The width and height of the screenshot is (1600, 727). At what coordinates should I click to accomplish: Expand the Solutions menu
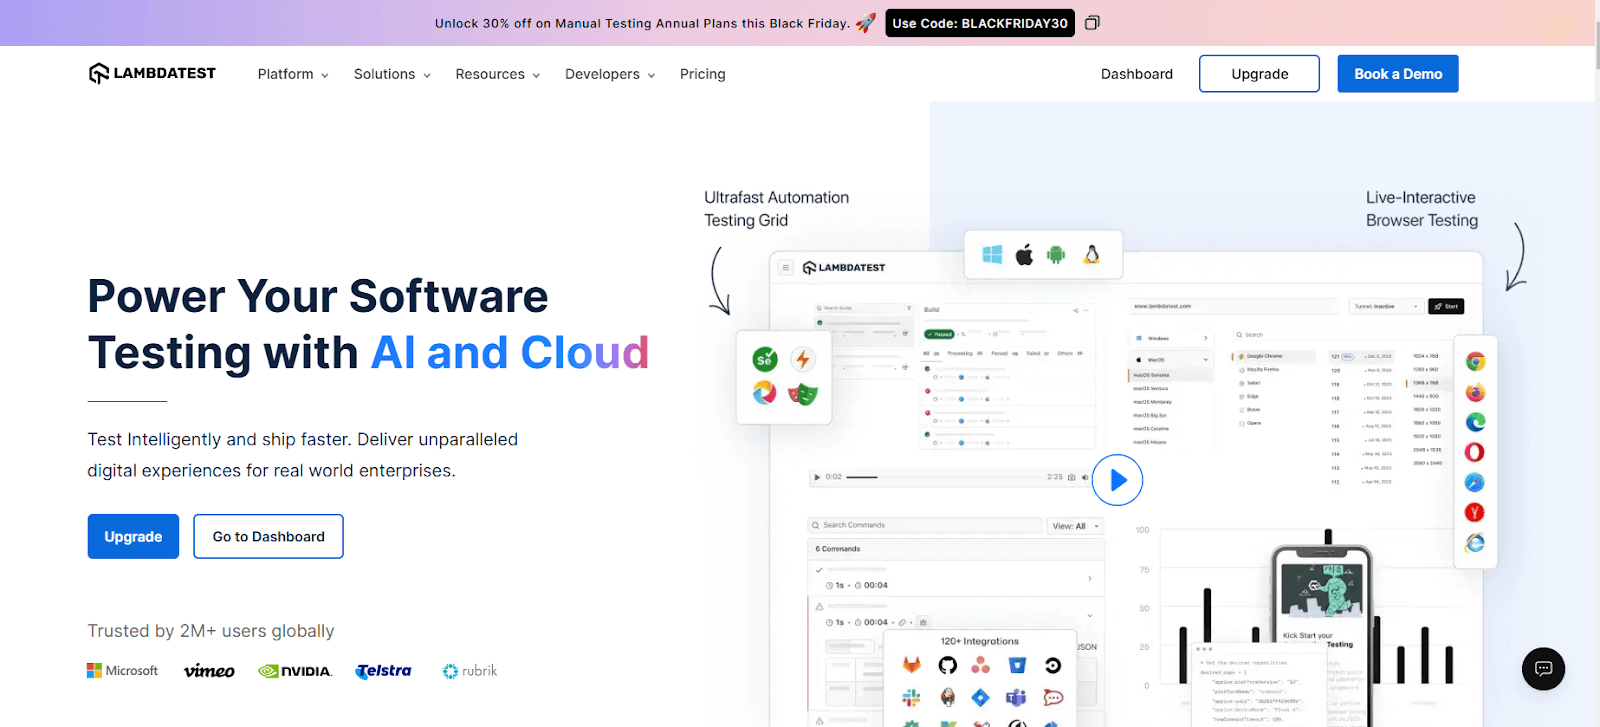(x=392, y=74)
